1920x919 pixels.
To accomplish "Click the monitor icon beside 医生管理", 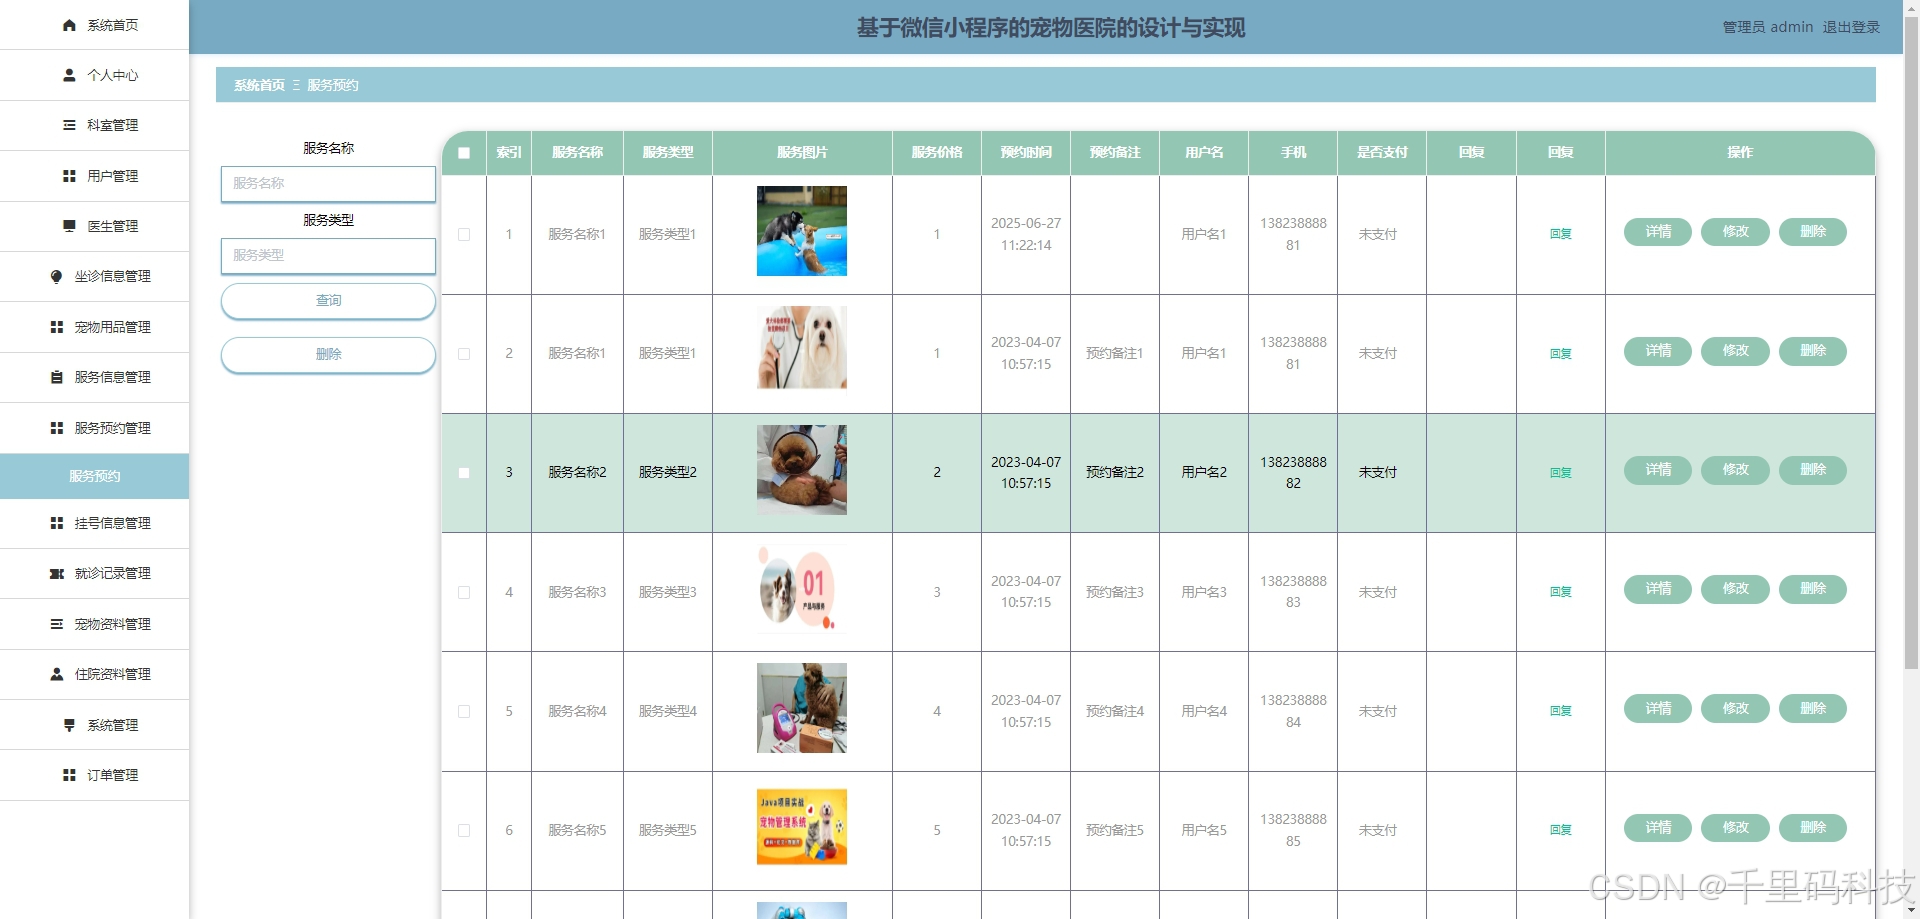I will (69, 226).
